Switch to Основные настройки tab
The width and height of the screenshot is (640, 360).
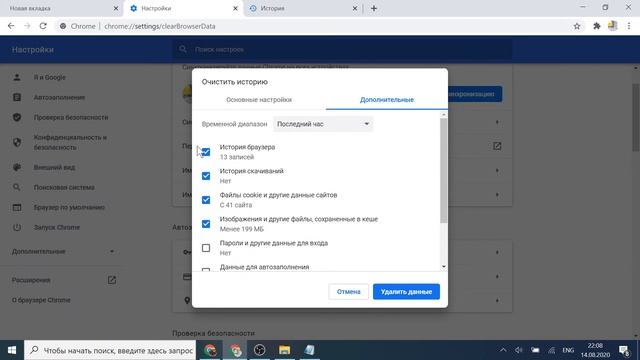(x=259, y=100)
